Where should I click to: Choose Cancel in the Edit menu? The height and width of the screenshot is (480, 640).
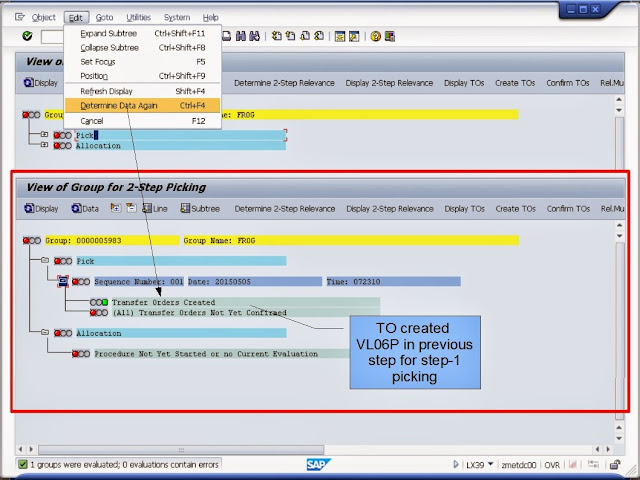click(142, 121)
